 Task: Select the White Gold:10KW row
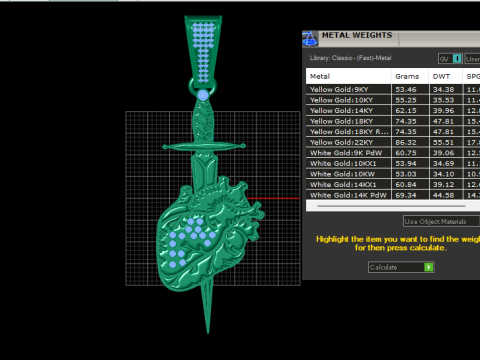point(393,174)
